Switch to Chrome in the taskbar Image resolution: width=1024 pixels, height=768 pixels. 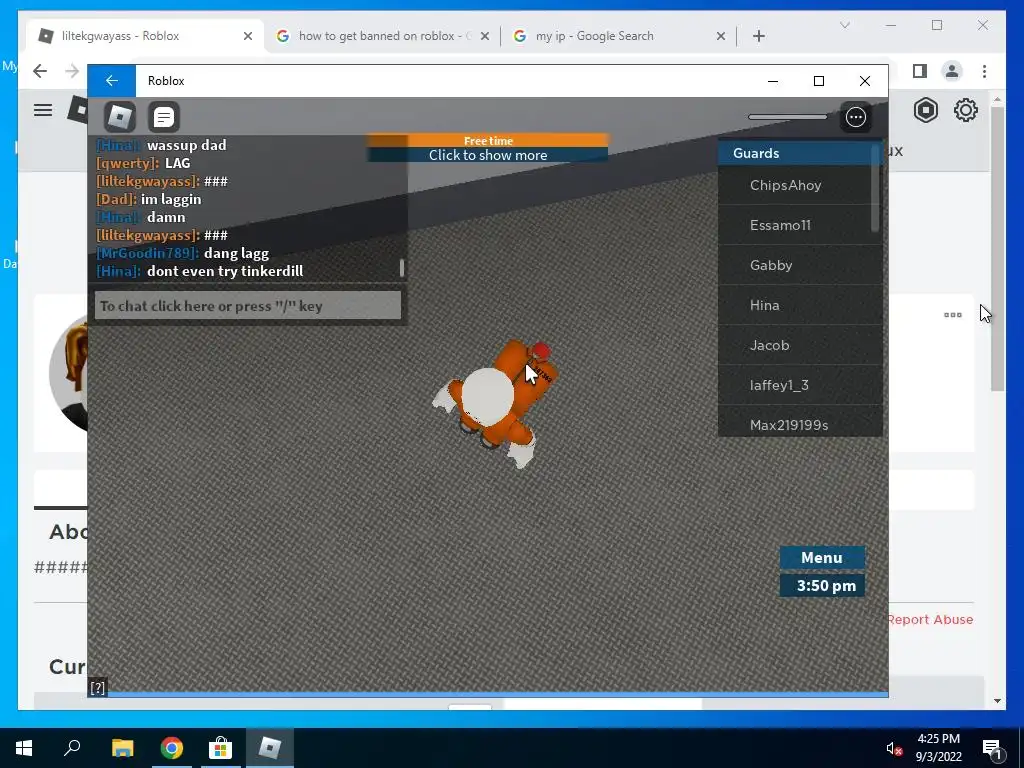coord(172,748)
